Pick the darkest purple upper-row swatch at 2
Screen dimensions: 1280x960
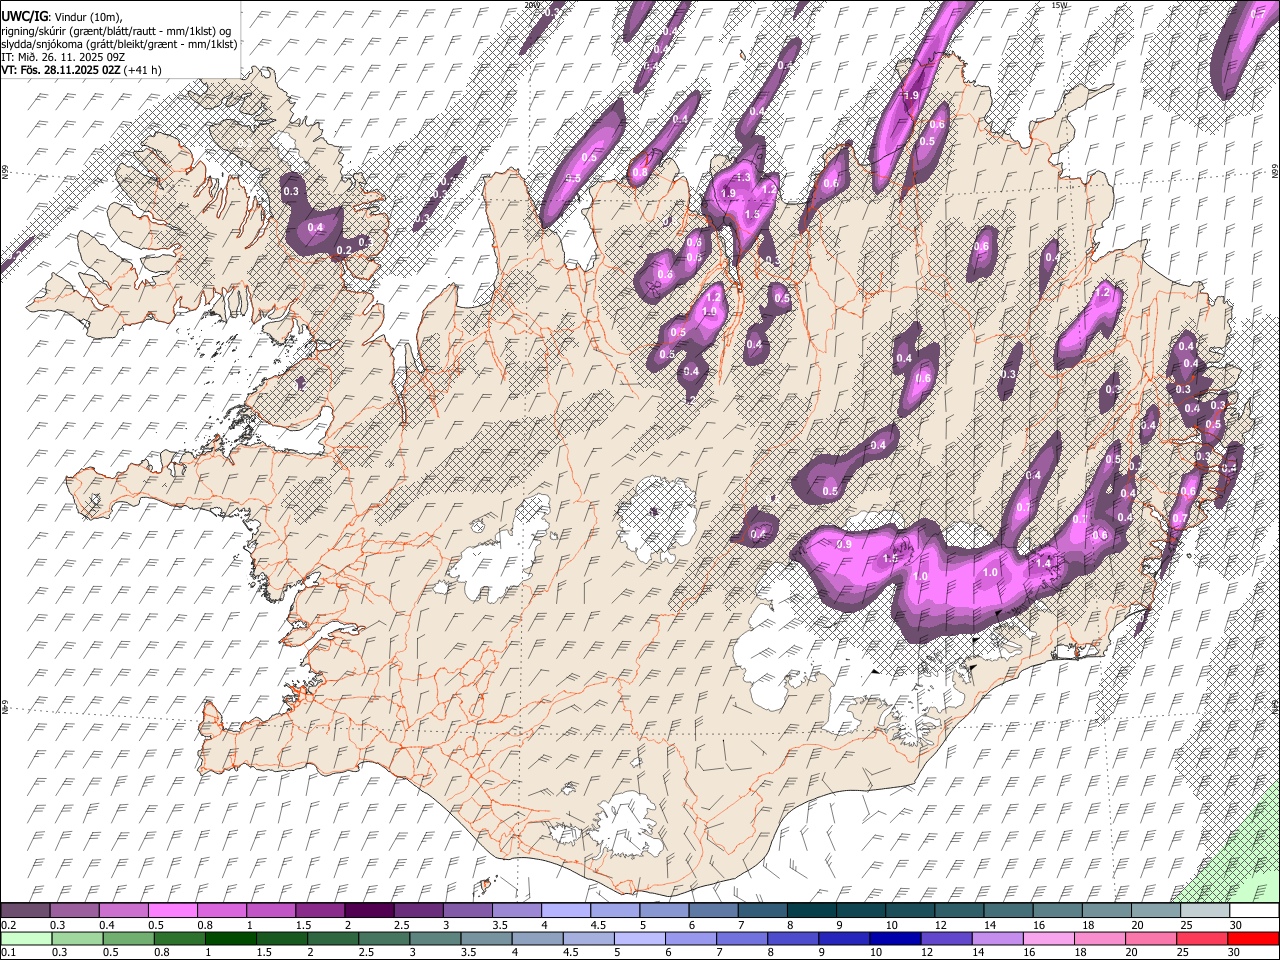(369, 911)
